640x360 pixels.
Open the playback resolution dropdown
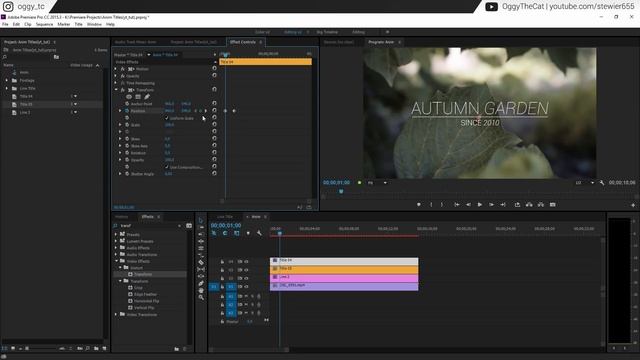click(x=584, y=183)
